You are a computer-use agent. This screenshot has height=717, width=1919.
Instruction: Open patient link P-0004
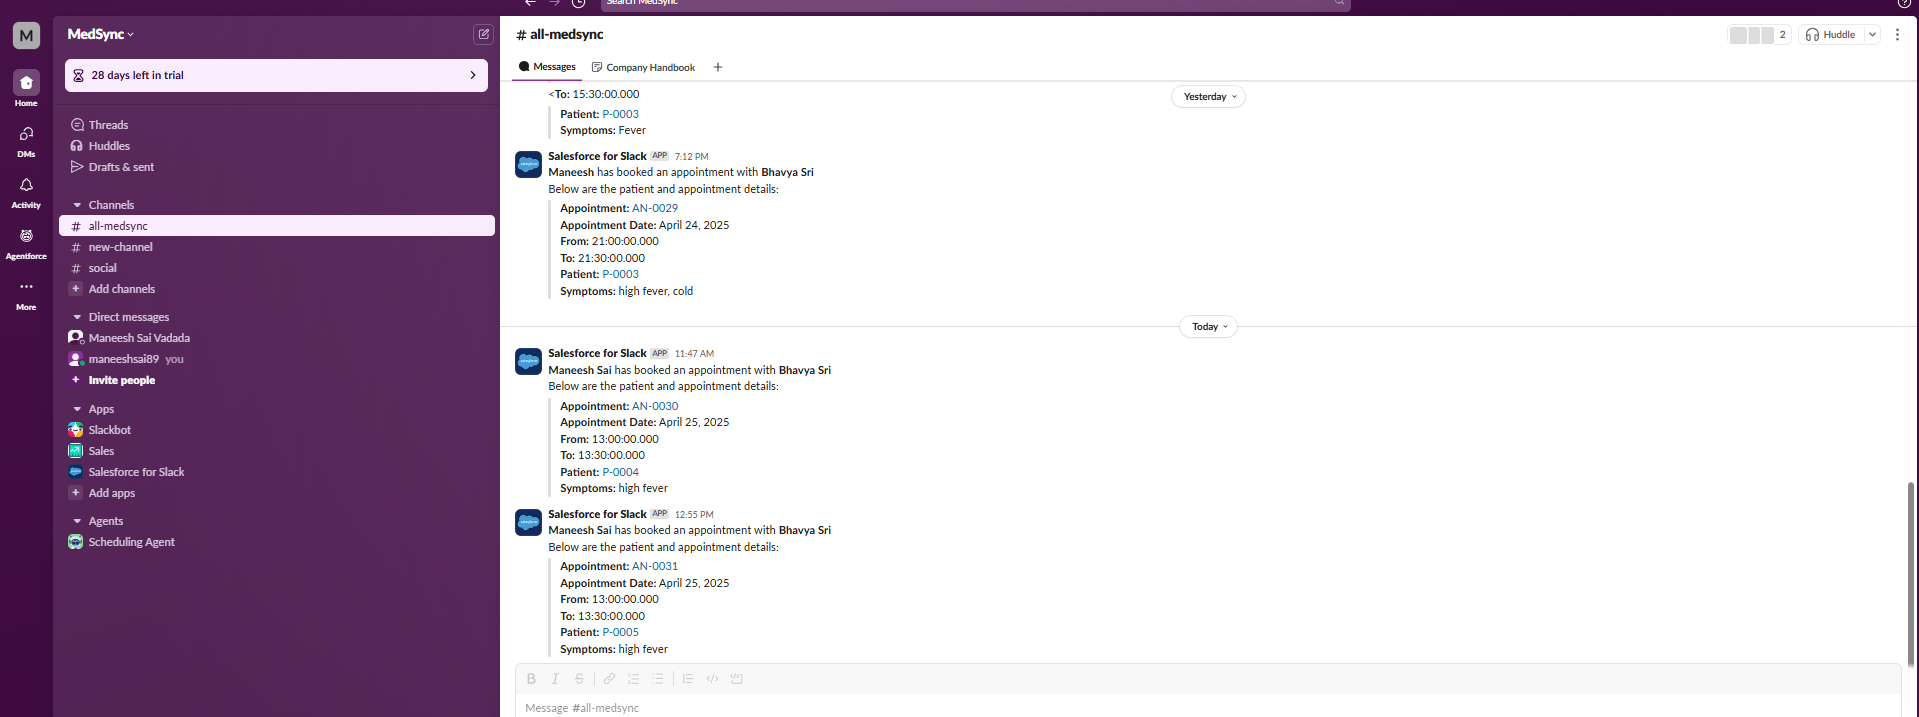(x=620, y=472)
